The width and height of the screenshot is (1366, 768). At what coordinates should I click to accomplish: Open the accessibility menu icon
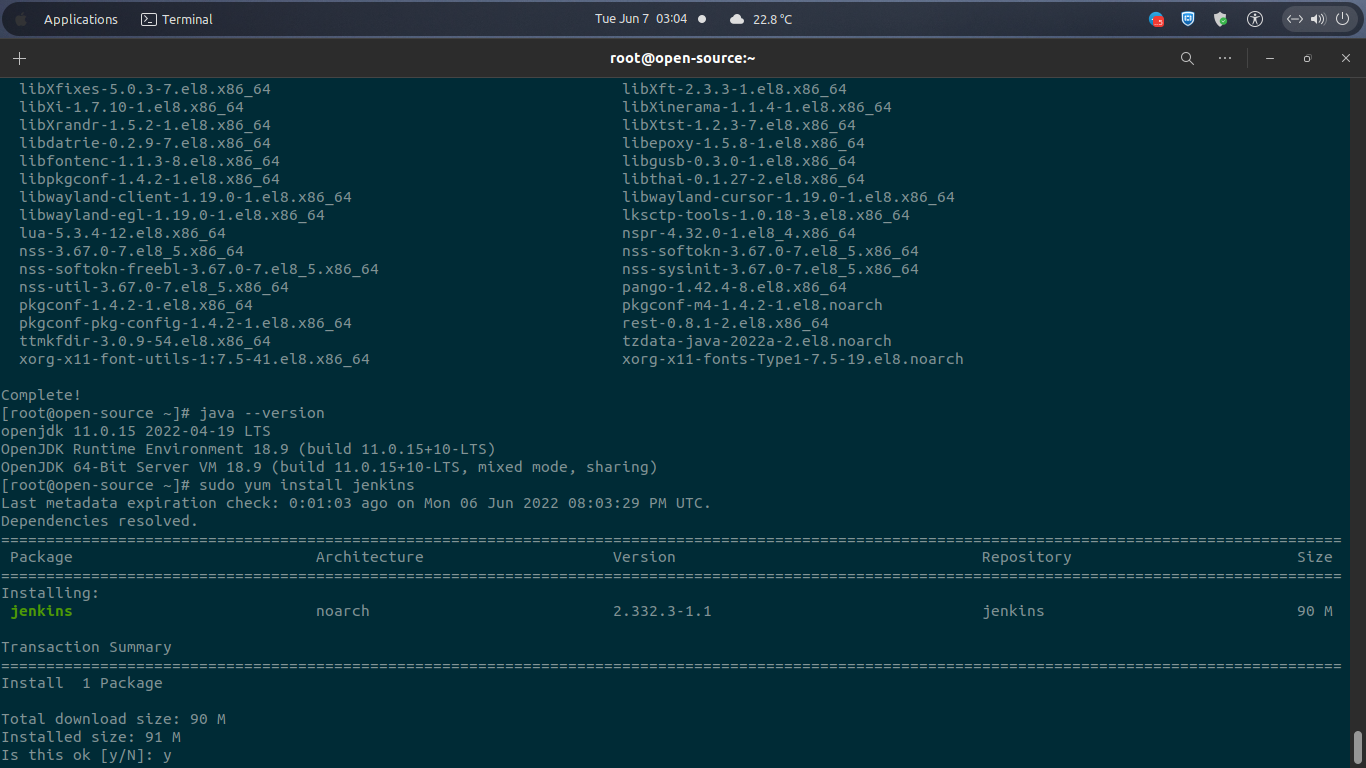pyautogui.click(x=1255, y=19)
